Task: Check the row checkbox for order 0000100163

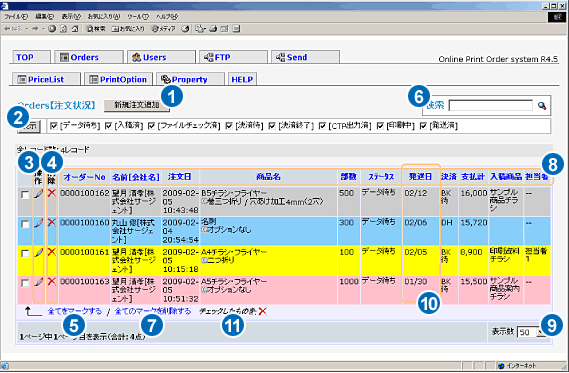Action: (x=25, y=283)
